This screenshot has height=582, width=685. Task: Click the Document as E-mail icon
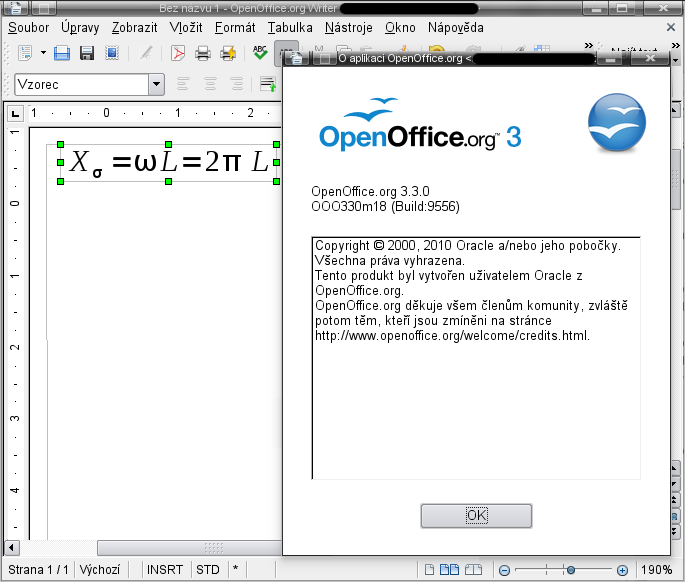tap(112, 53)
